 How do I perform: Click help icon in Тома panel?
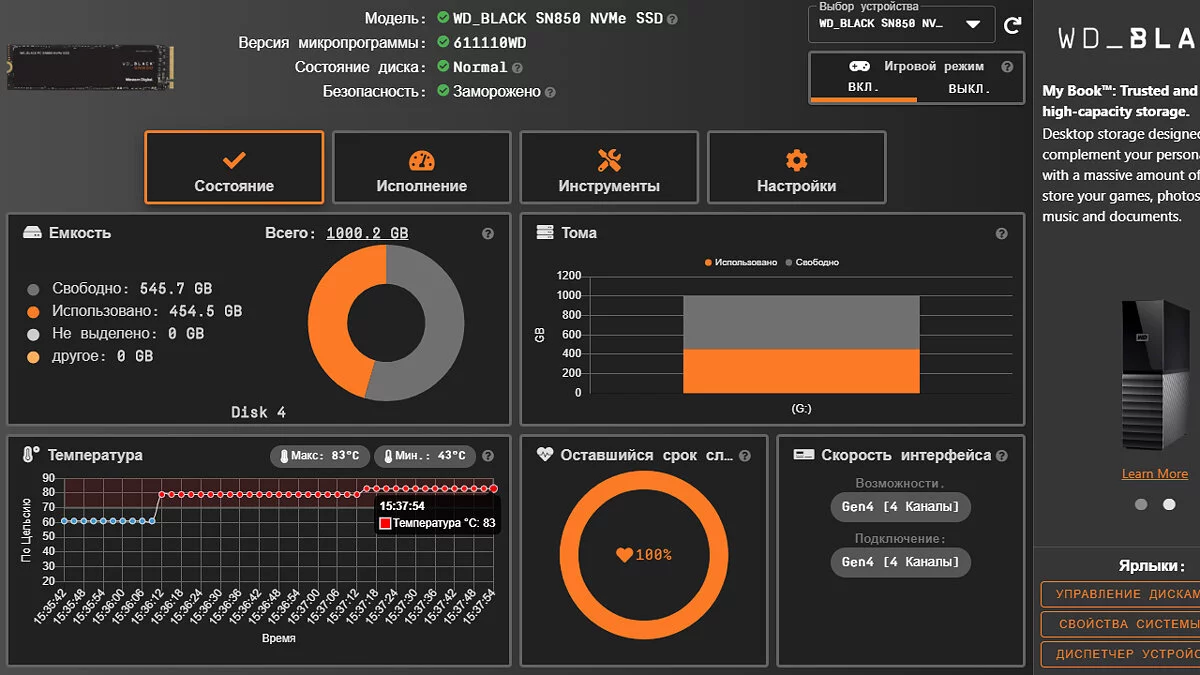click(x=1002, y=233)
